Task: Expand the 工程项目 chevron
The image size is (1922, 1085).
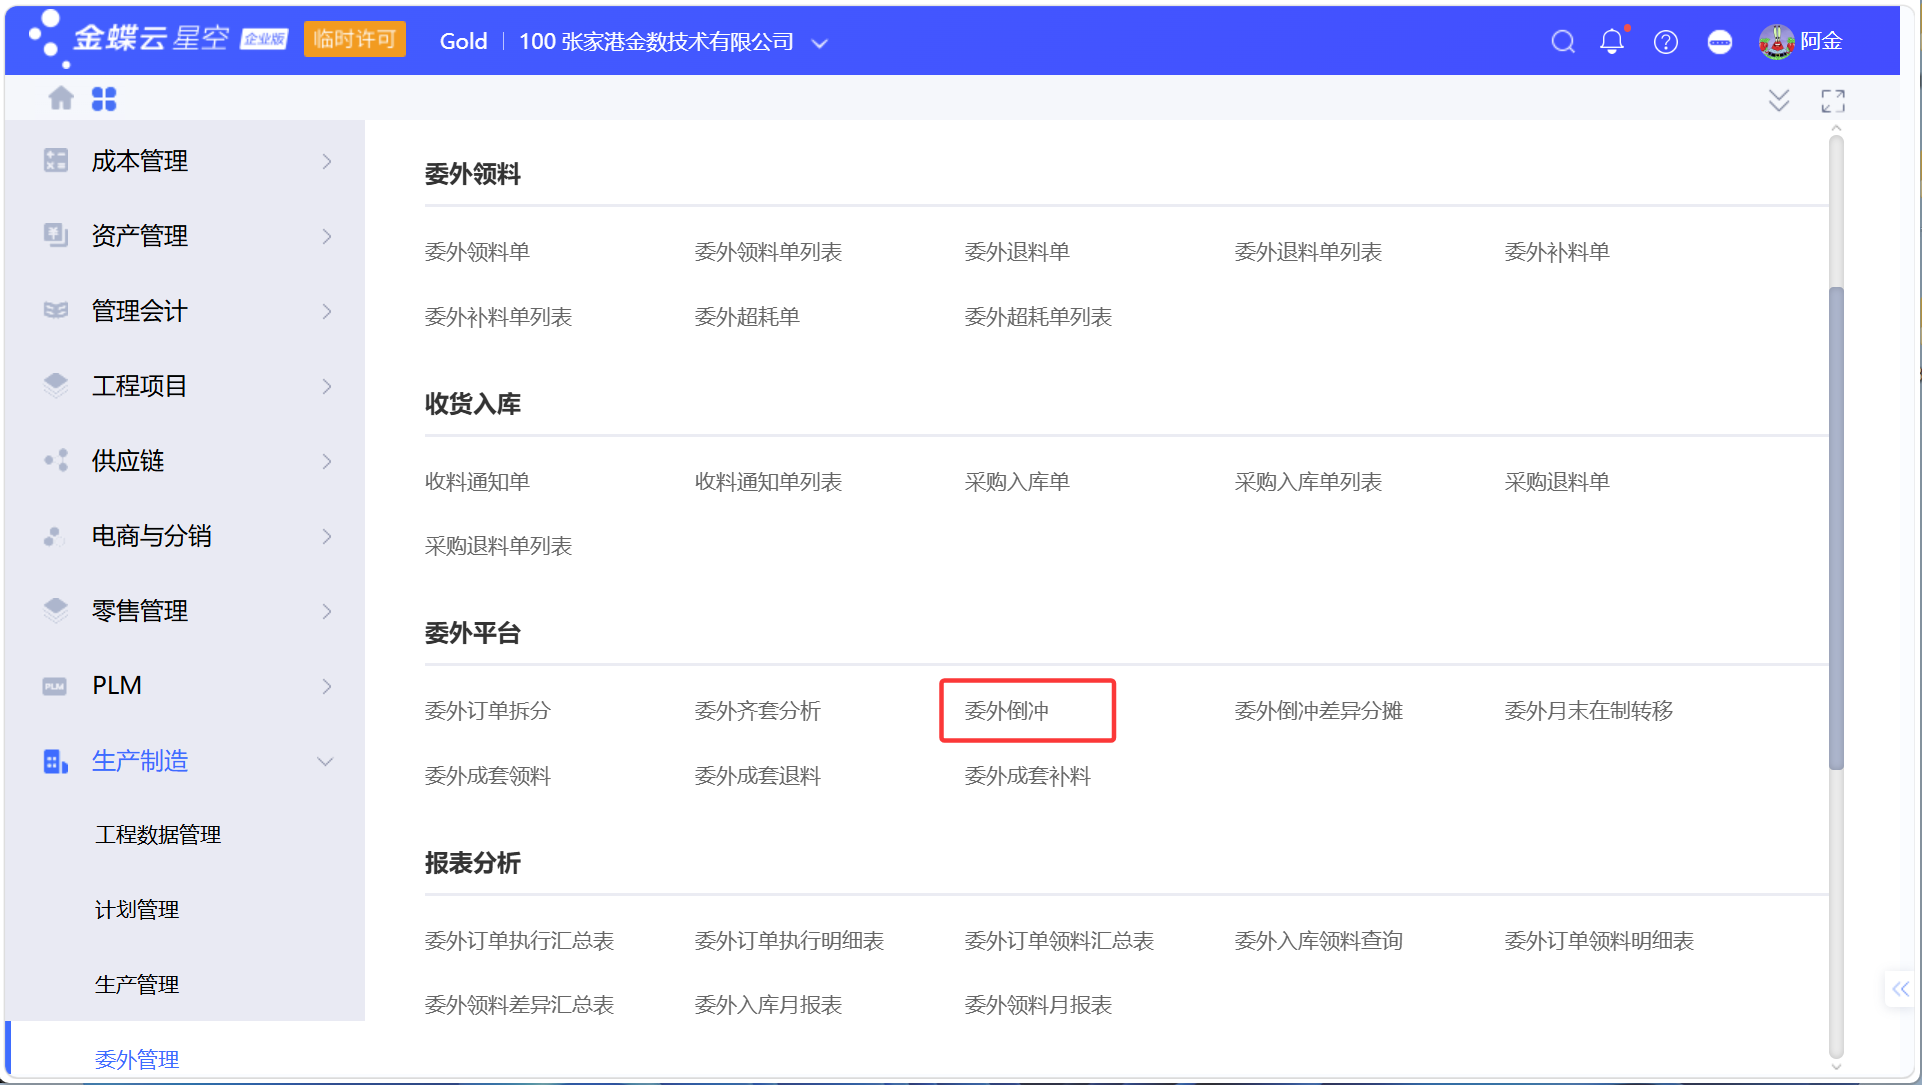Action: pyautogui.click(x=327, y=386)
